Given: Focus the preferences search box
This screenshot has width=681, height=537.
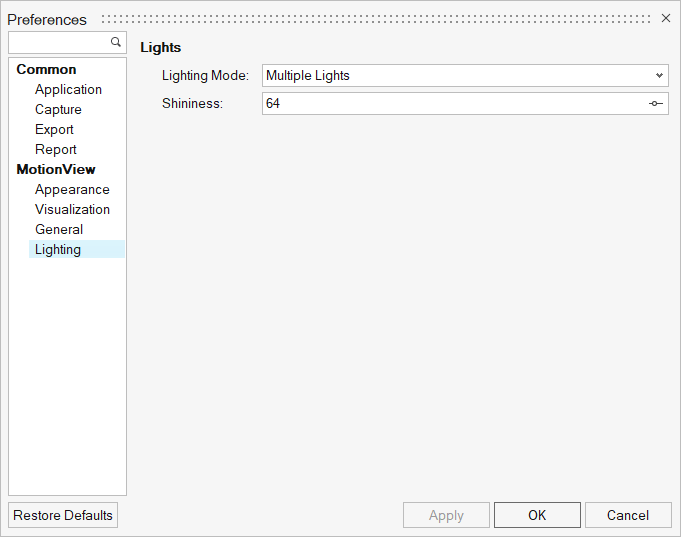Looking at the screenshot, I should [67, 43].
